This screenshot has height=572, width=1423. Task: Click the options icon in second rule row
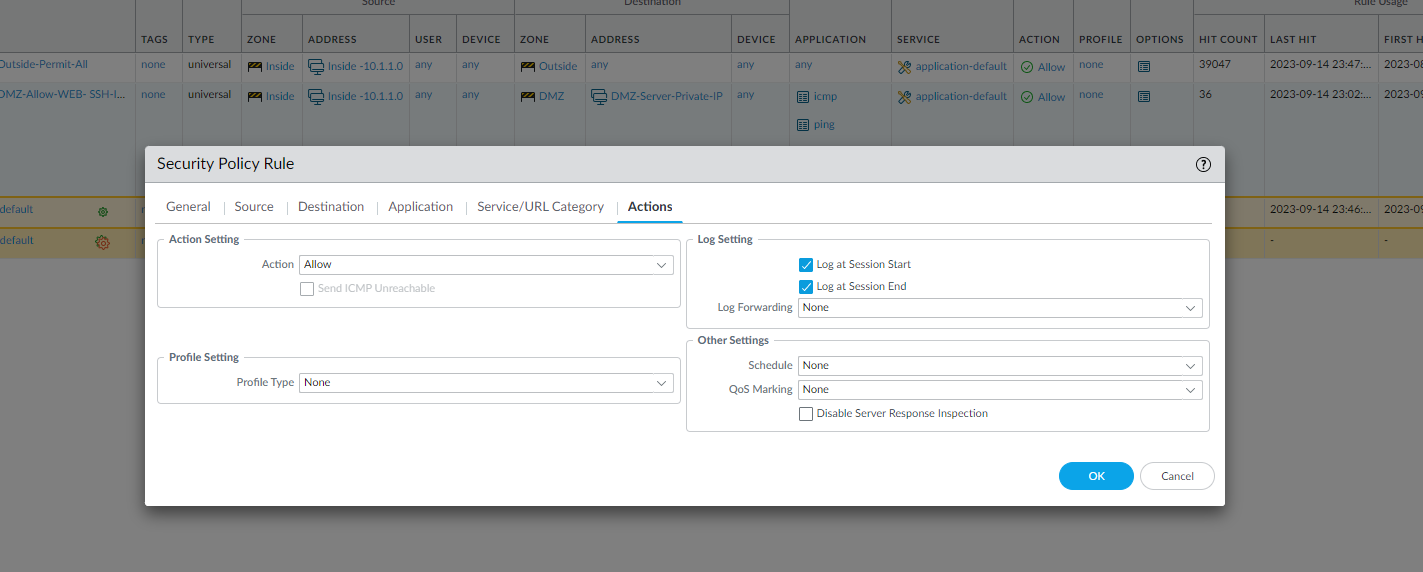[x=1144, y=97]
